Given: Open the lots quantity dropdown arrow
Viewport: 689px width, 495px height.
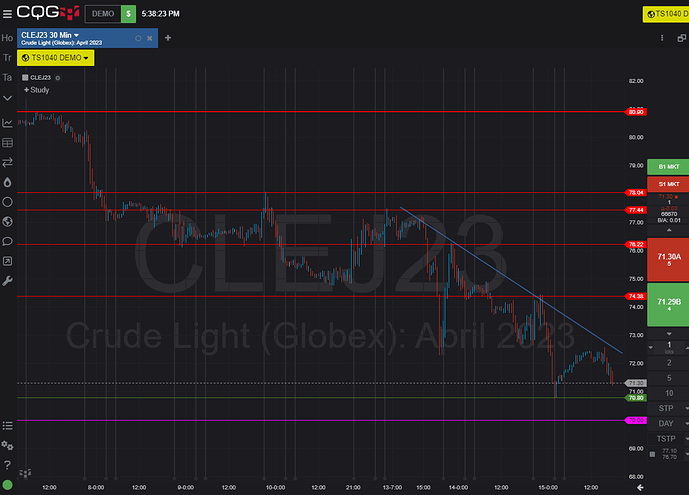Looking at the screenshot, I should 651,347.
